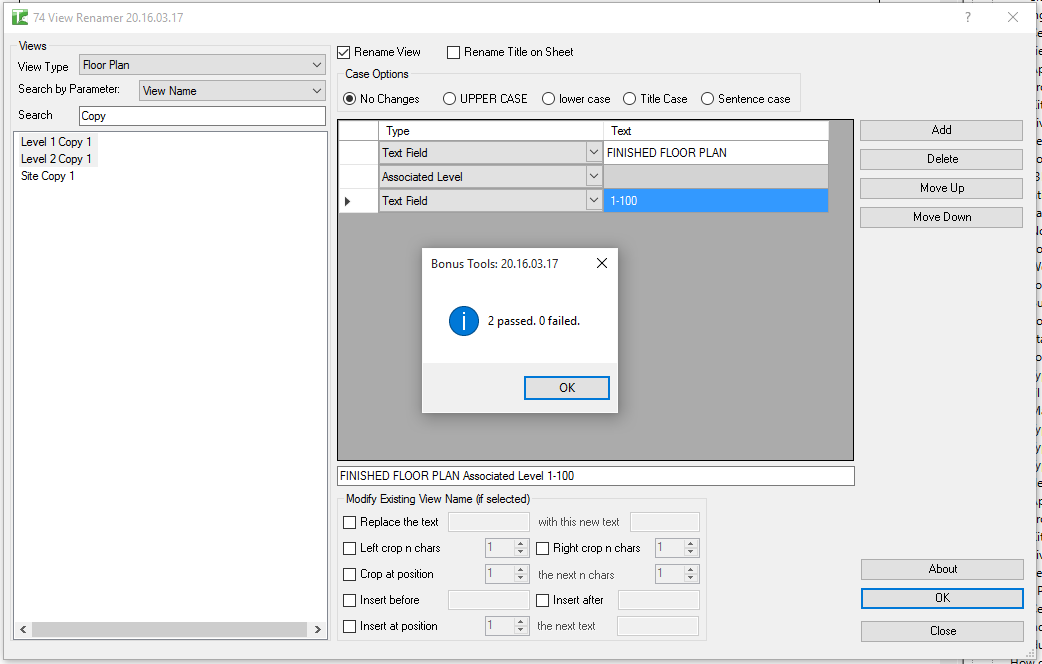1042x664 pixels.
Task: Enable Rename Title on Sheet checkbox
Action: 454,52
